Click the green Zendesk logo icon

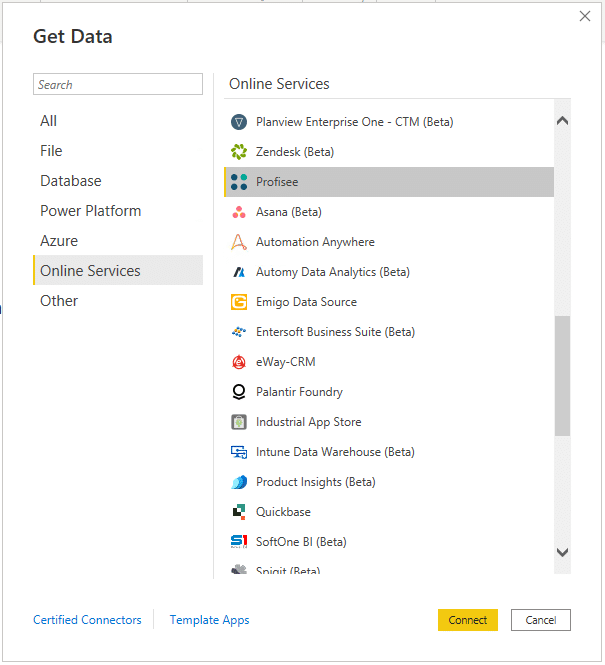pyautogui.click(x=239, y=152)
